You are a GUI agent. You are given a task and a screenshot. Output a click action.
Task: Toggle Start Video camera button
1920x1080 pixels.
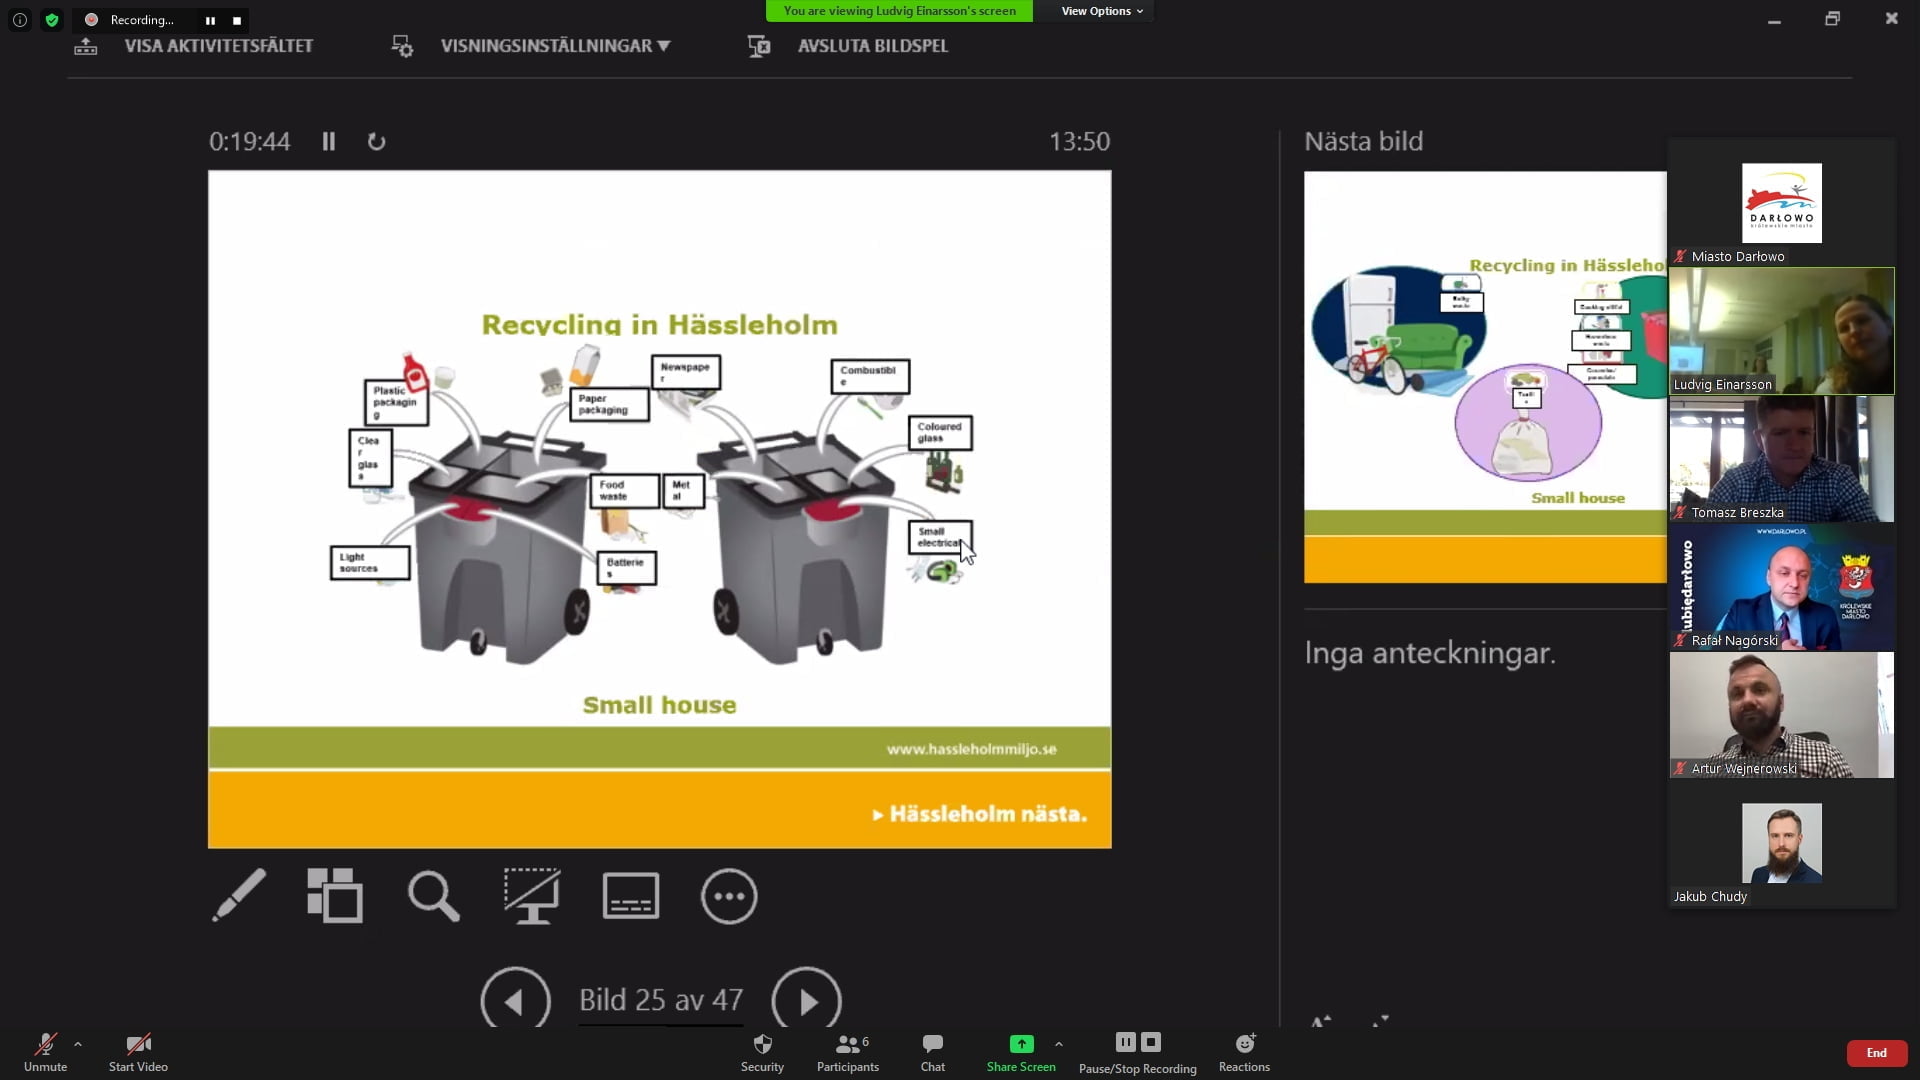[x=138, y=1052]
